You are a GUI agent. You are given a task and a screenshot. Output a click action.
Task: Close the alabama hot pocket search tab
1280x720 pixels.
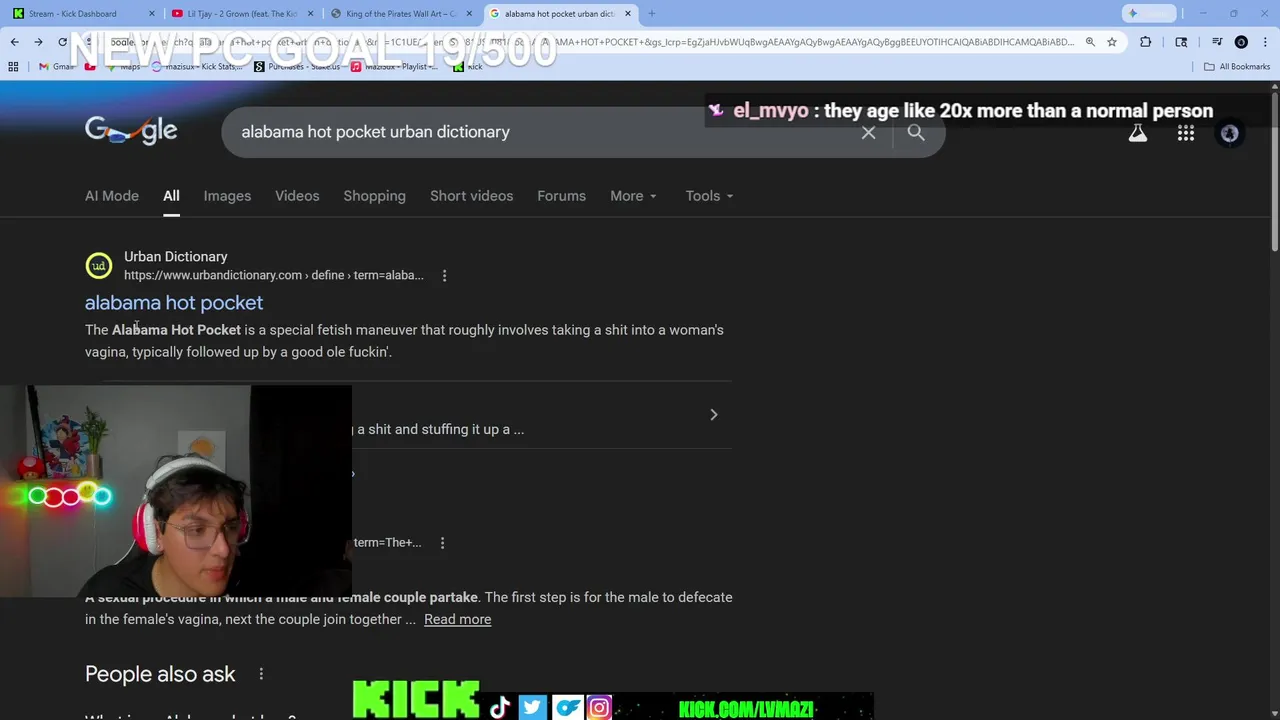coord(628,14)
